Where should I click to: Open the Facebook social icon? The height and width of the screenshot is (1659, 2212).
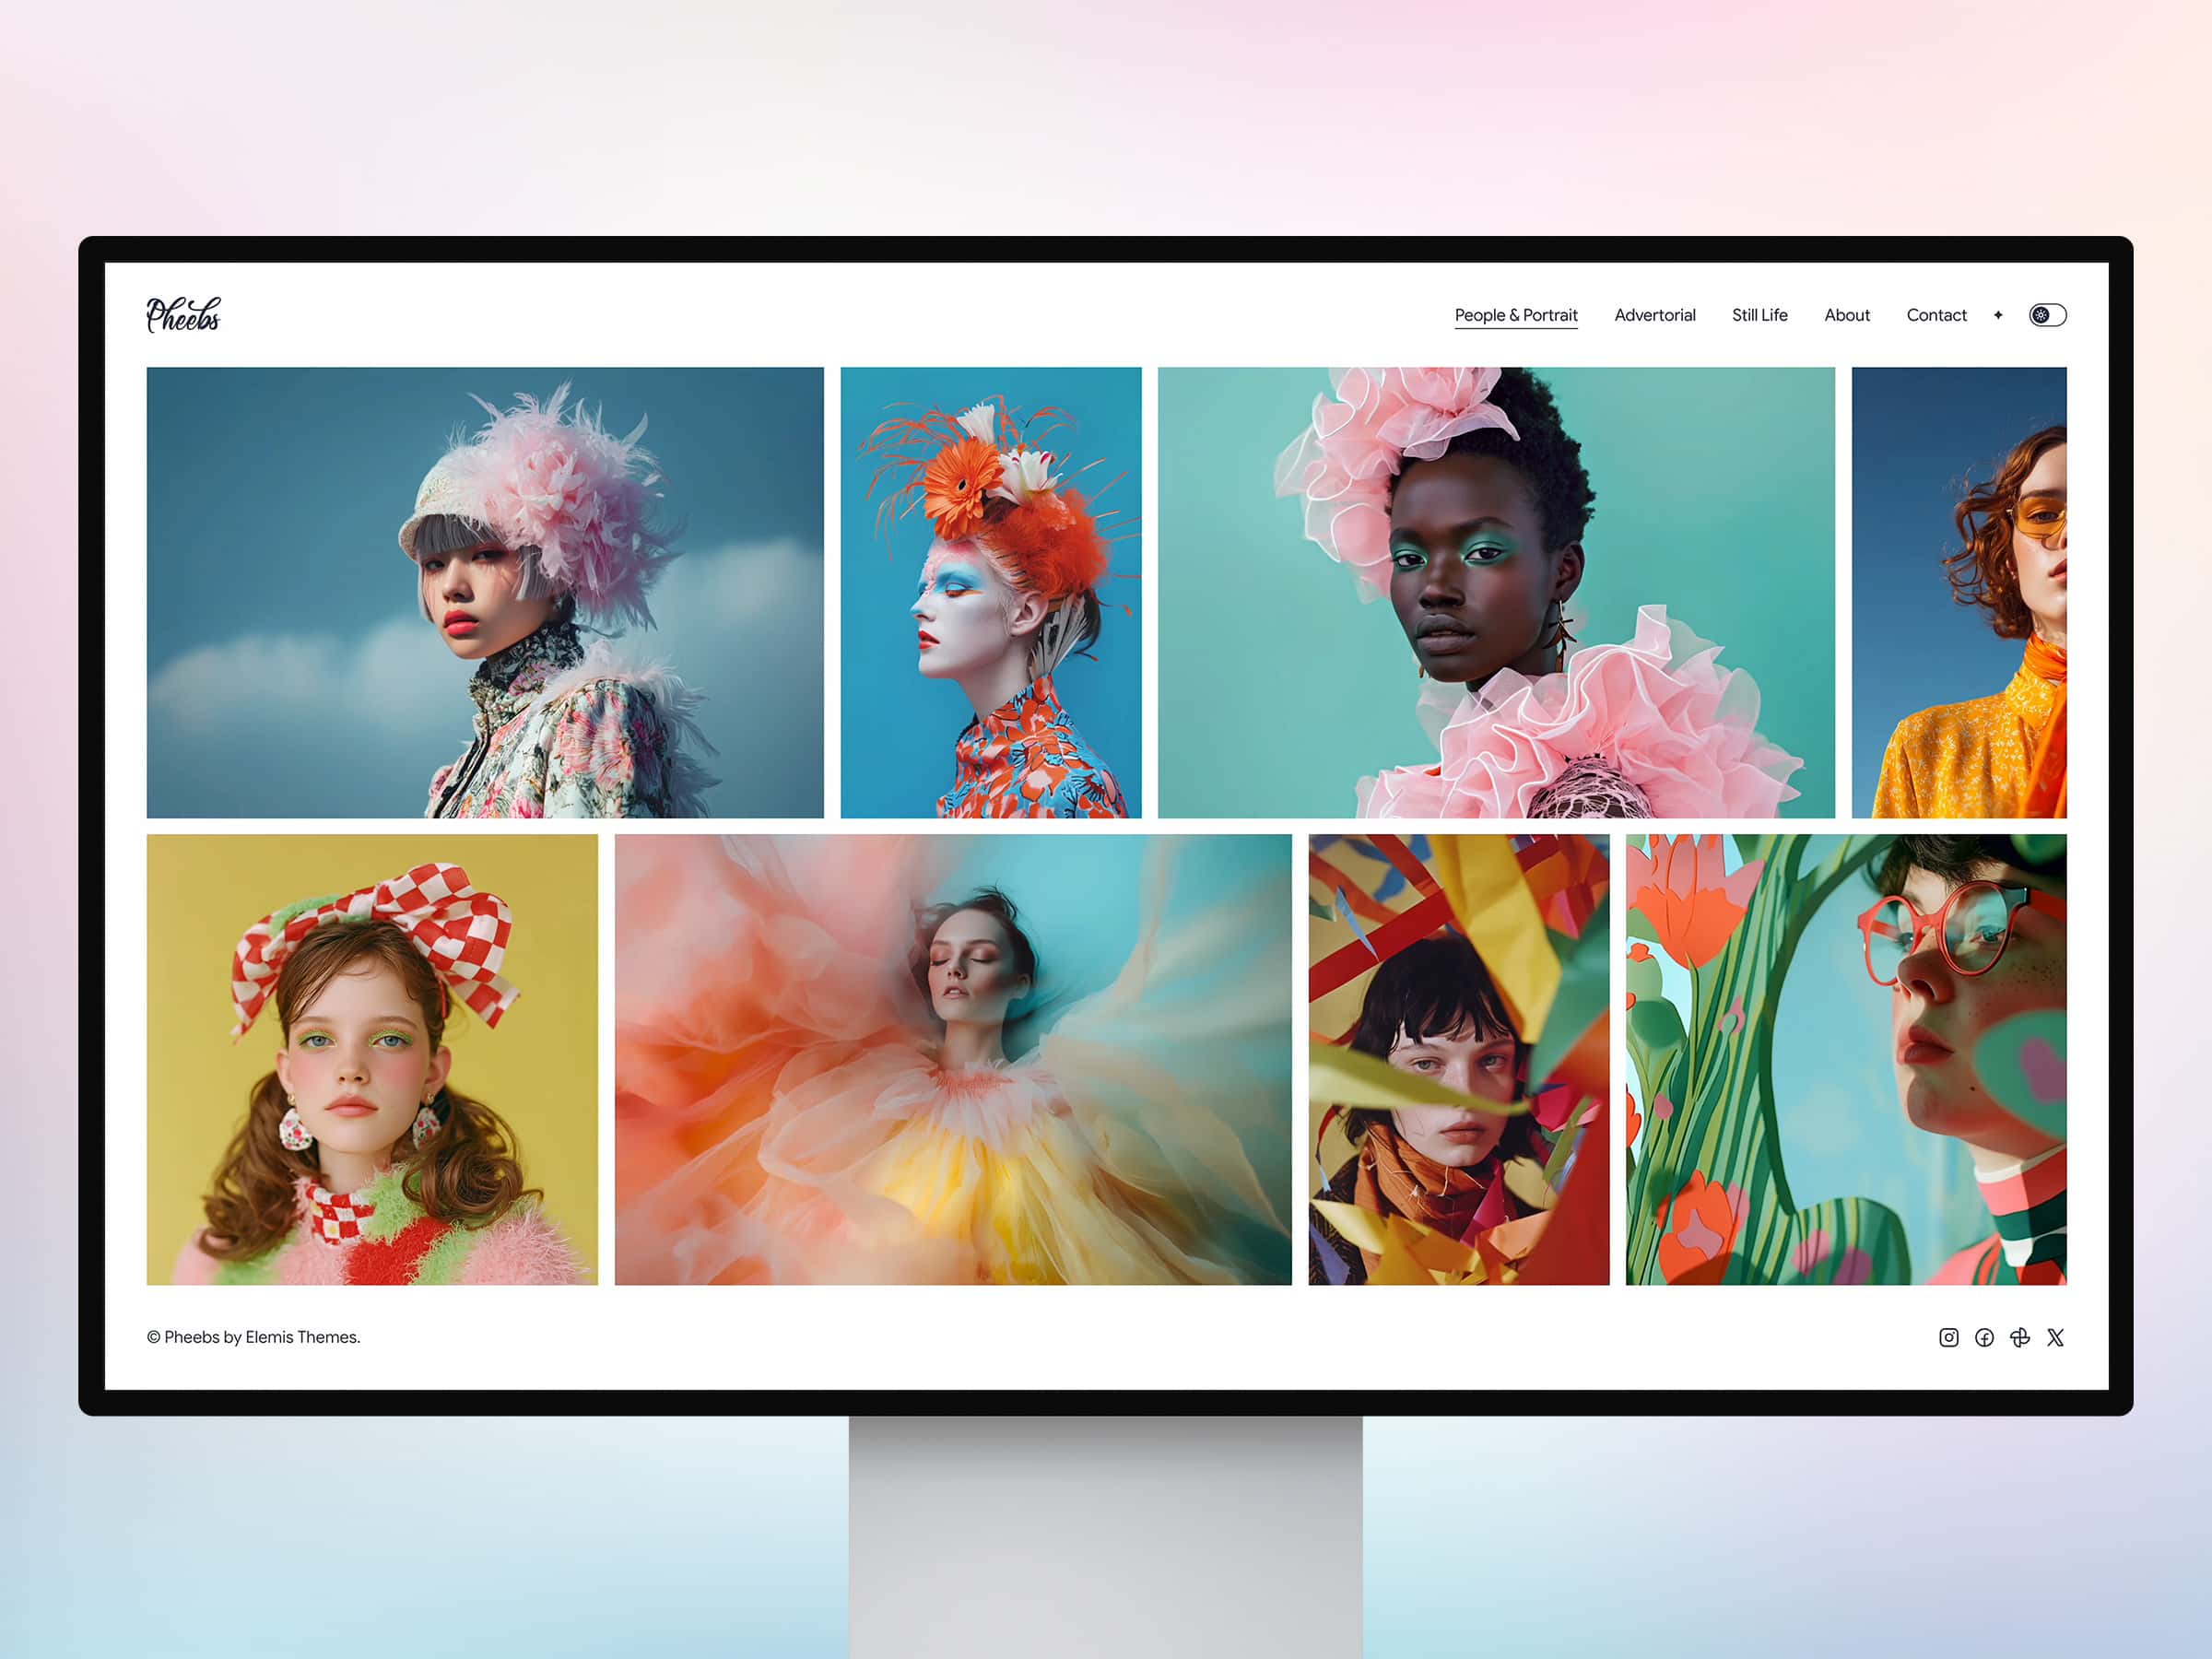point(1984,1337)
